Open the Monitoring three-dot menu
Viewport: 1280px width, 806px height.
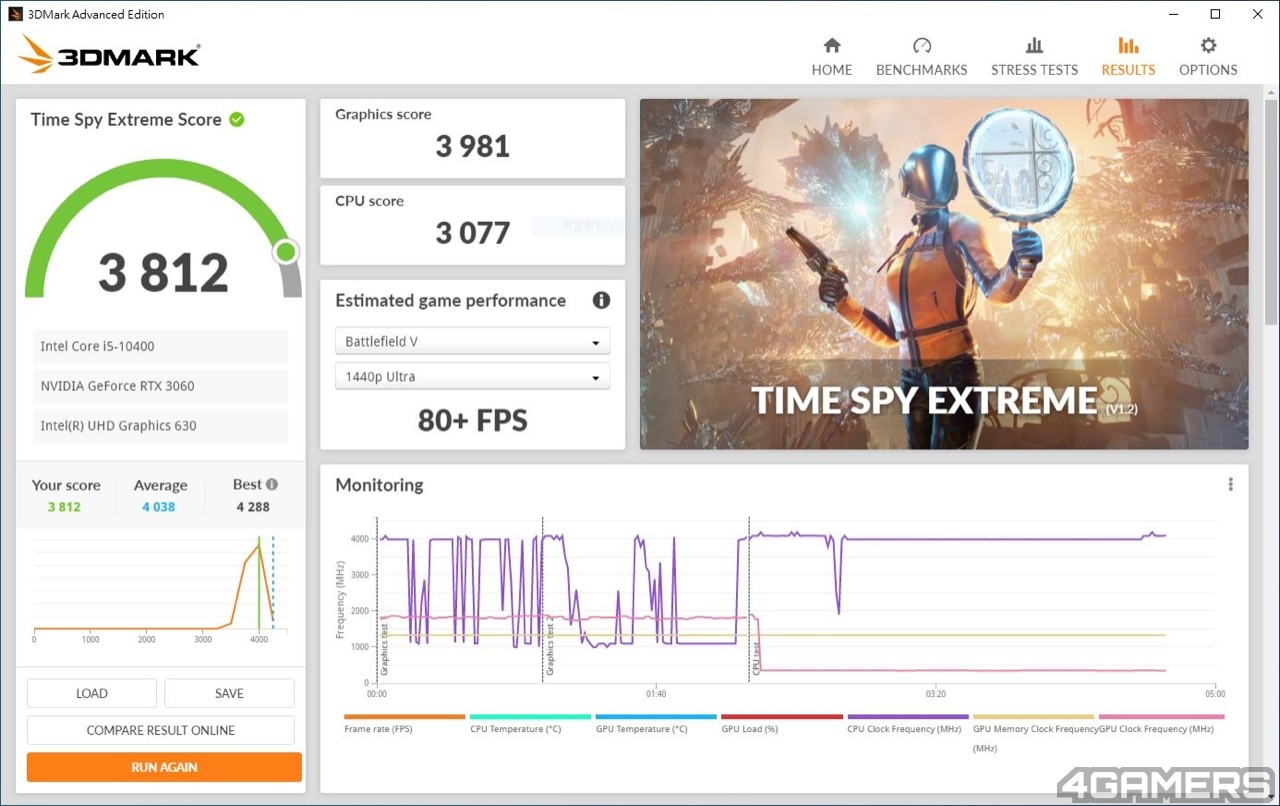(x=1230, y=484)
